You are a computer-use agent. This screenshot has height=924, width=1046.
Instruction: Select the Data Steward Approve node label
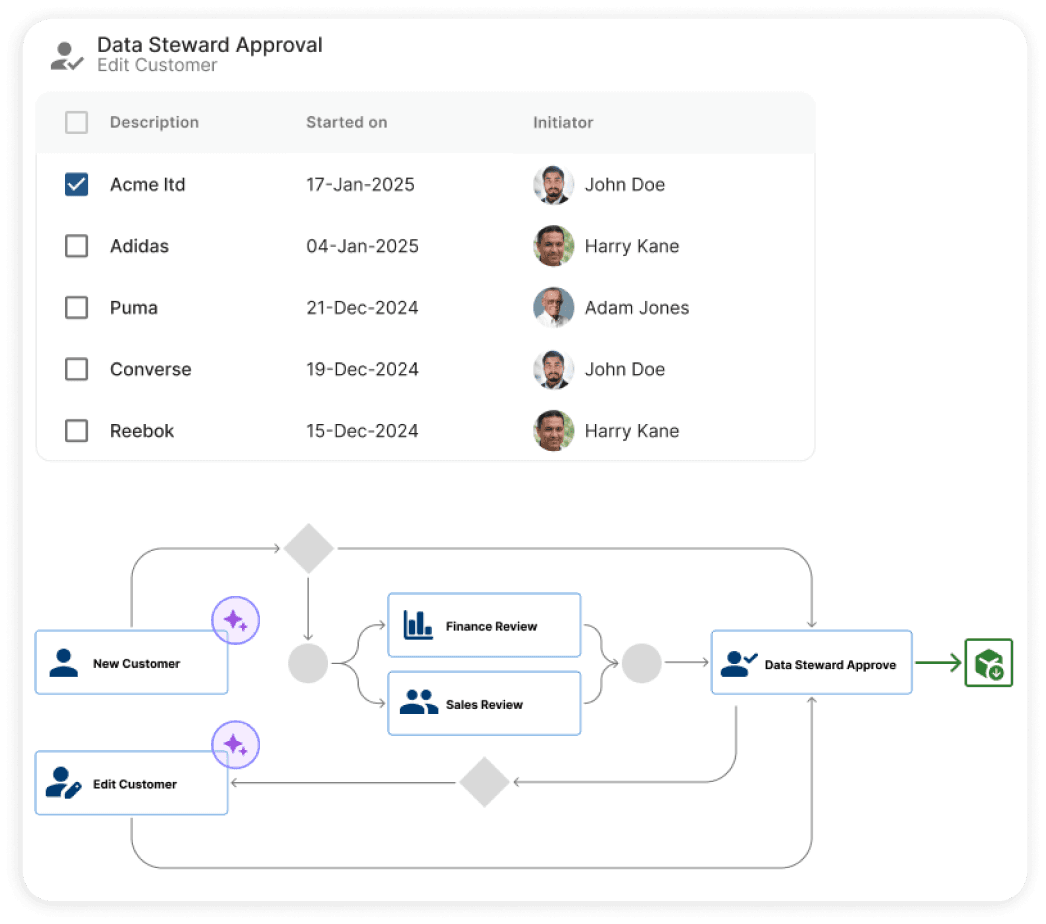831,665
